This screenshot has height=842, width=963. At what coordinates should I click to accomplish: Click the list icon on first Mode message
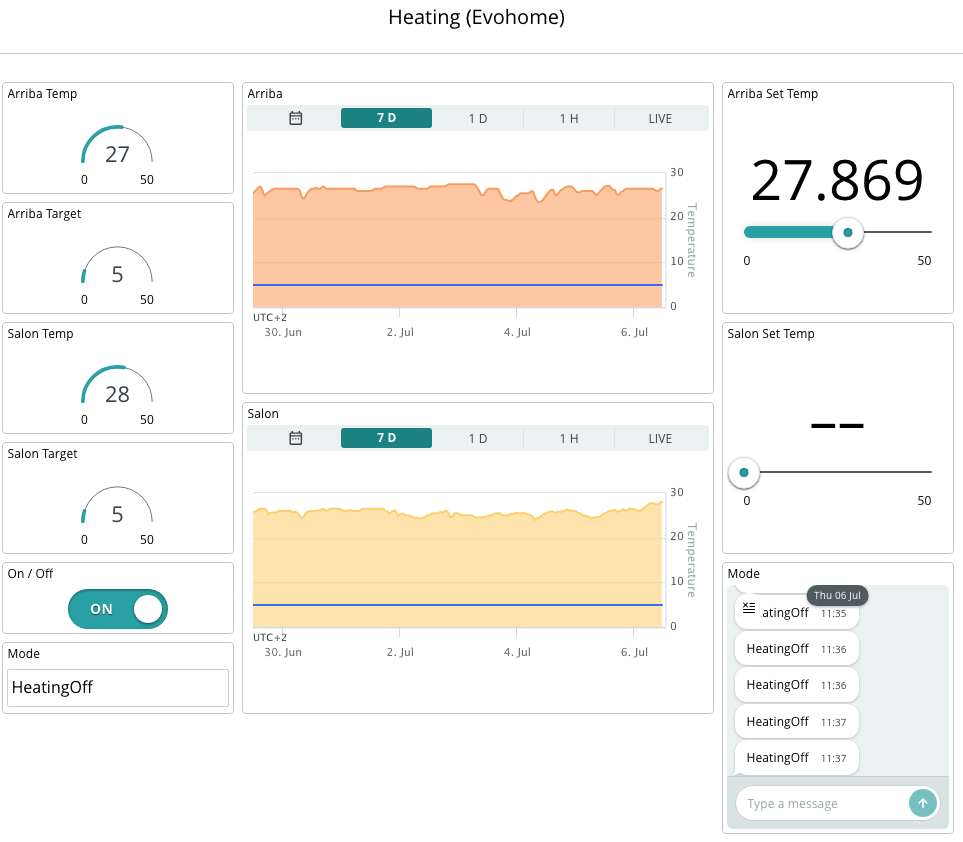(x=749, y=608)
